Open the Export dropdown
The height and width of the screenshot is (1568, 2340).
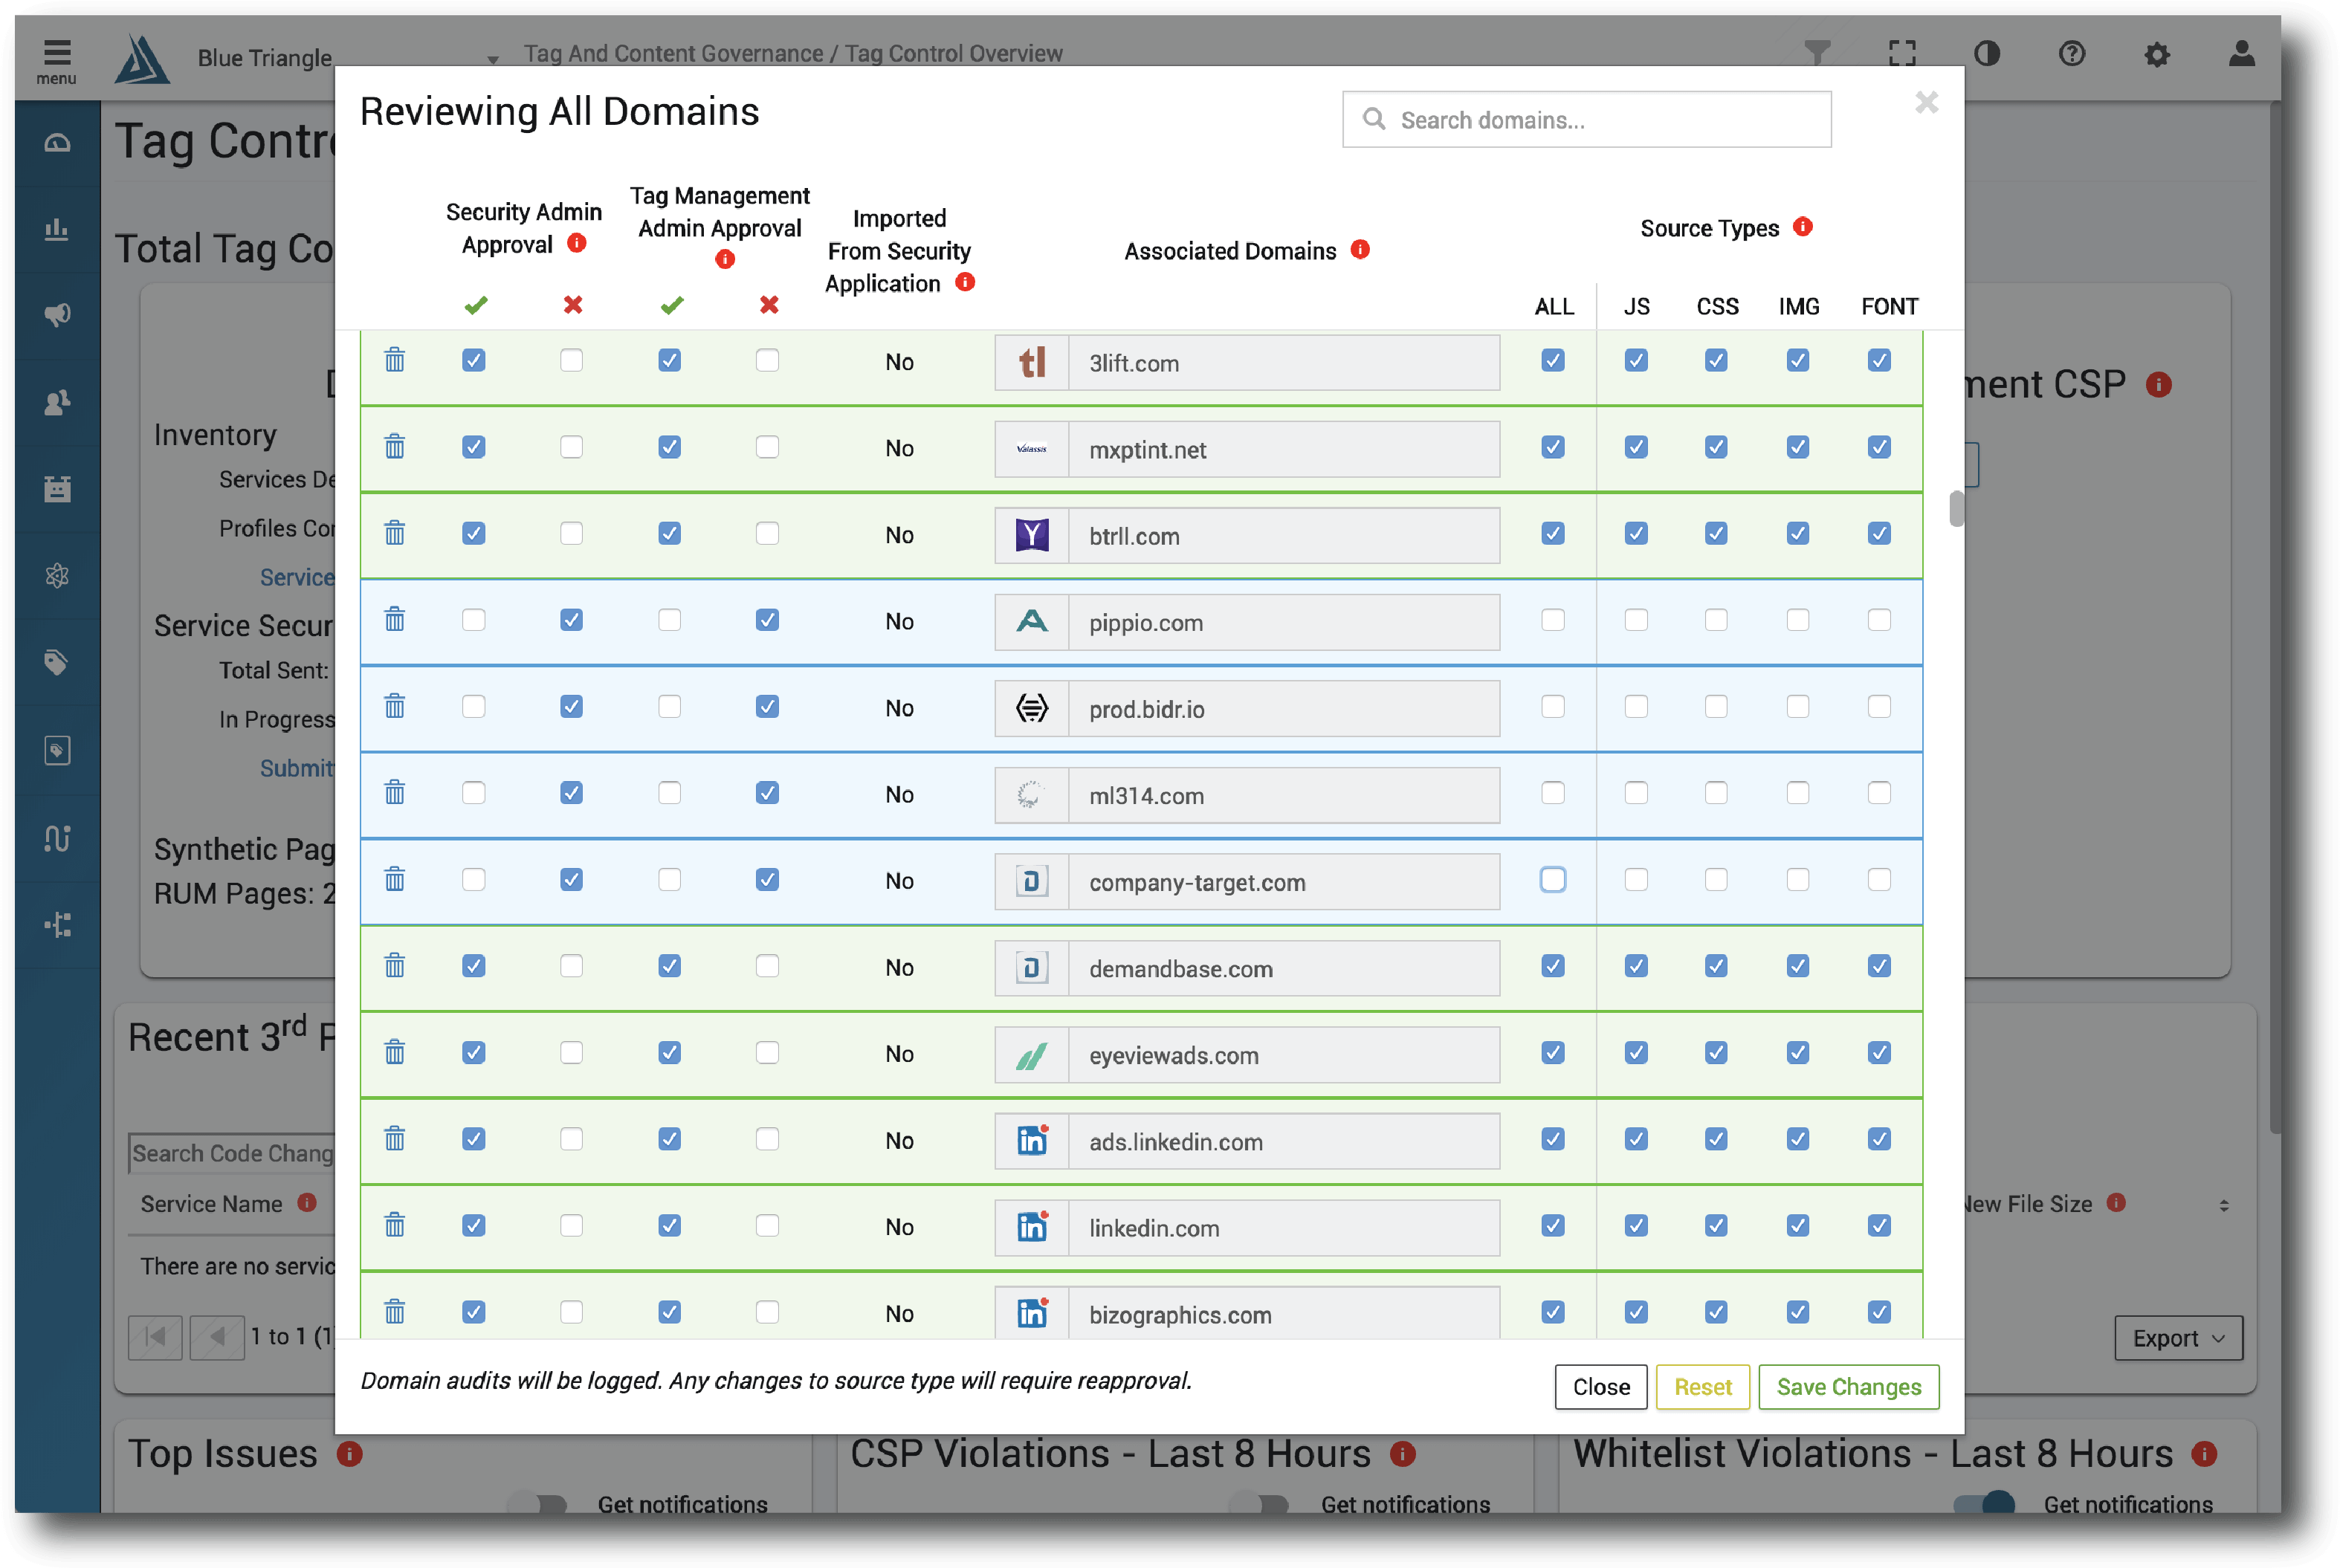coord(2178,1338)
